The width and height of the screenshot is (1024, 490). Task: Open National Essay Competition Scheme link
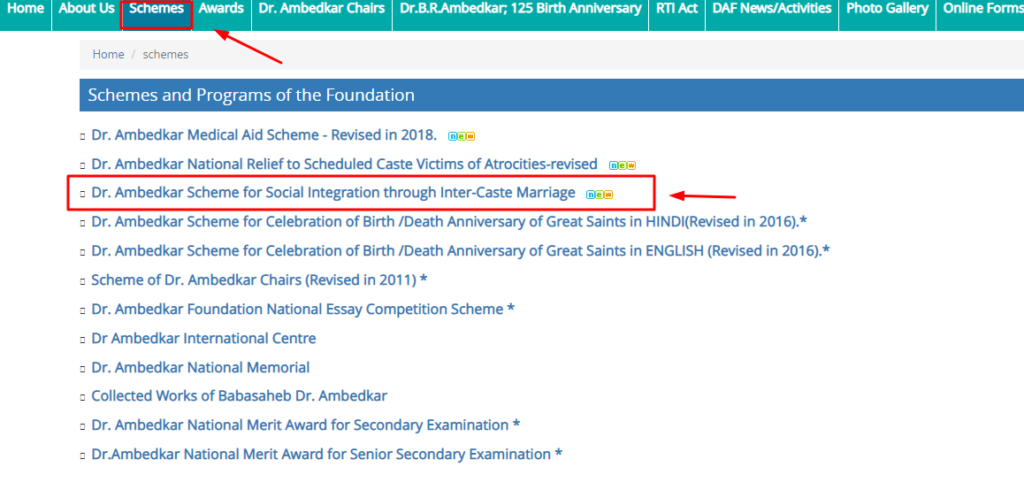point(303,309)
